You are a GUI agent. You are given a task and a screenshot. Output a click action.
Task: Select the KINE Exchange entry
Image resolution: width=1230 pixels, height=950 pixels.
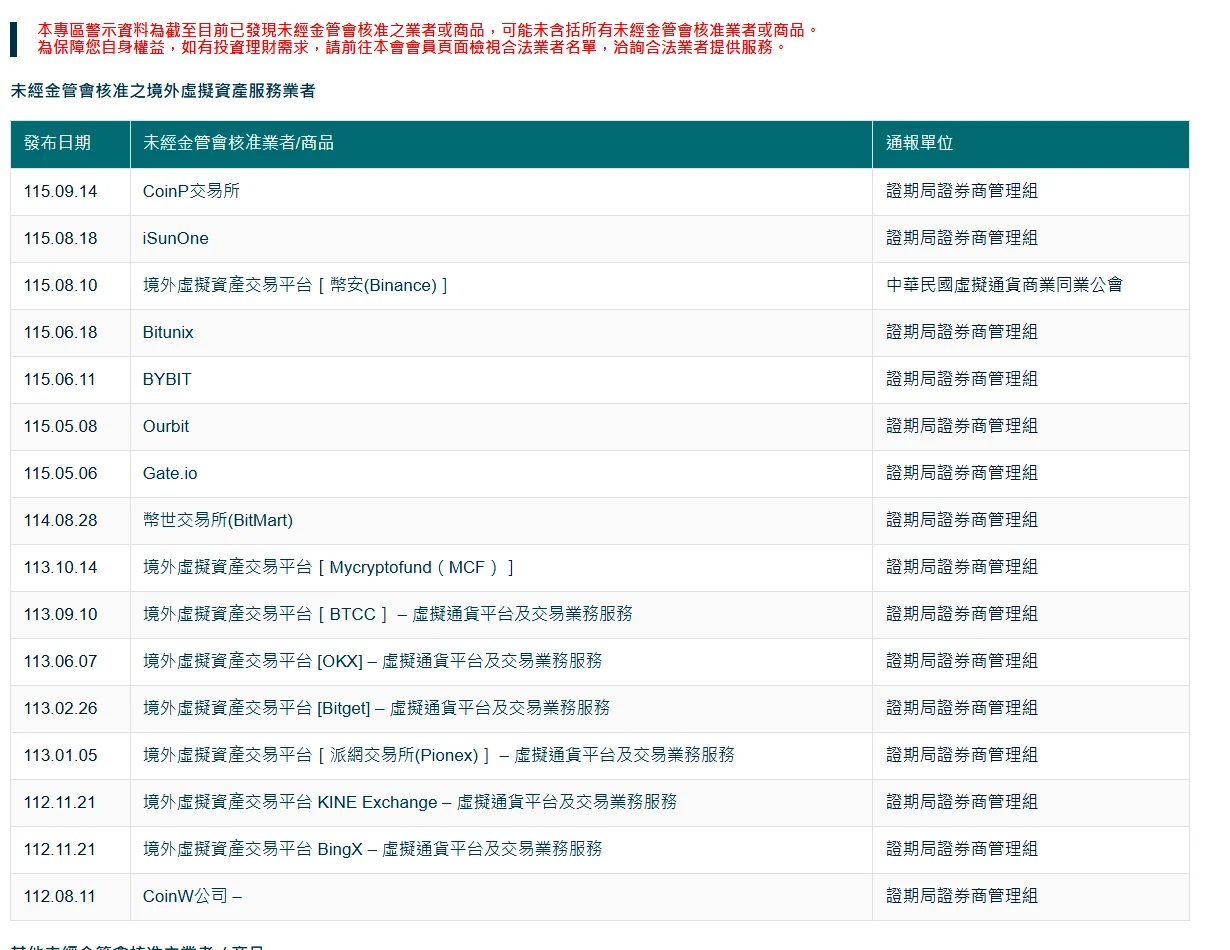pyautogui.click(x=410, y=802)
